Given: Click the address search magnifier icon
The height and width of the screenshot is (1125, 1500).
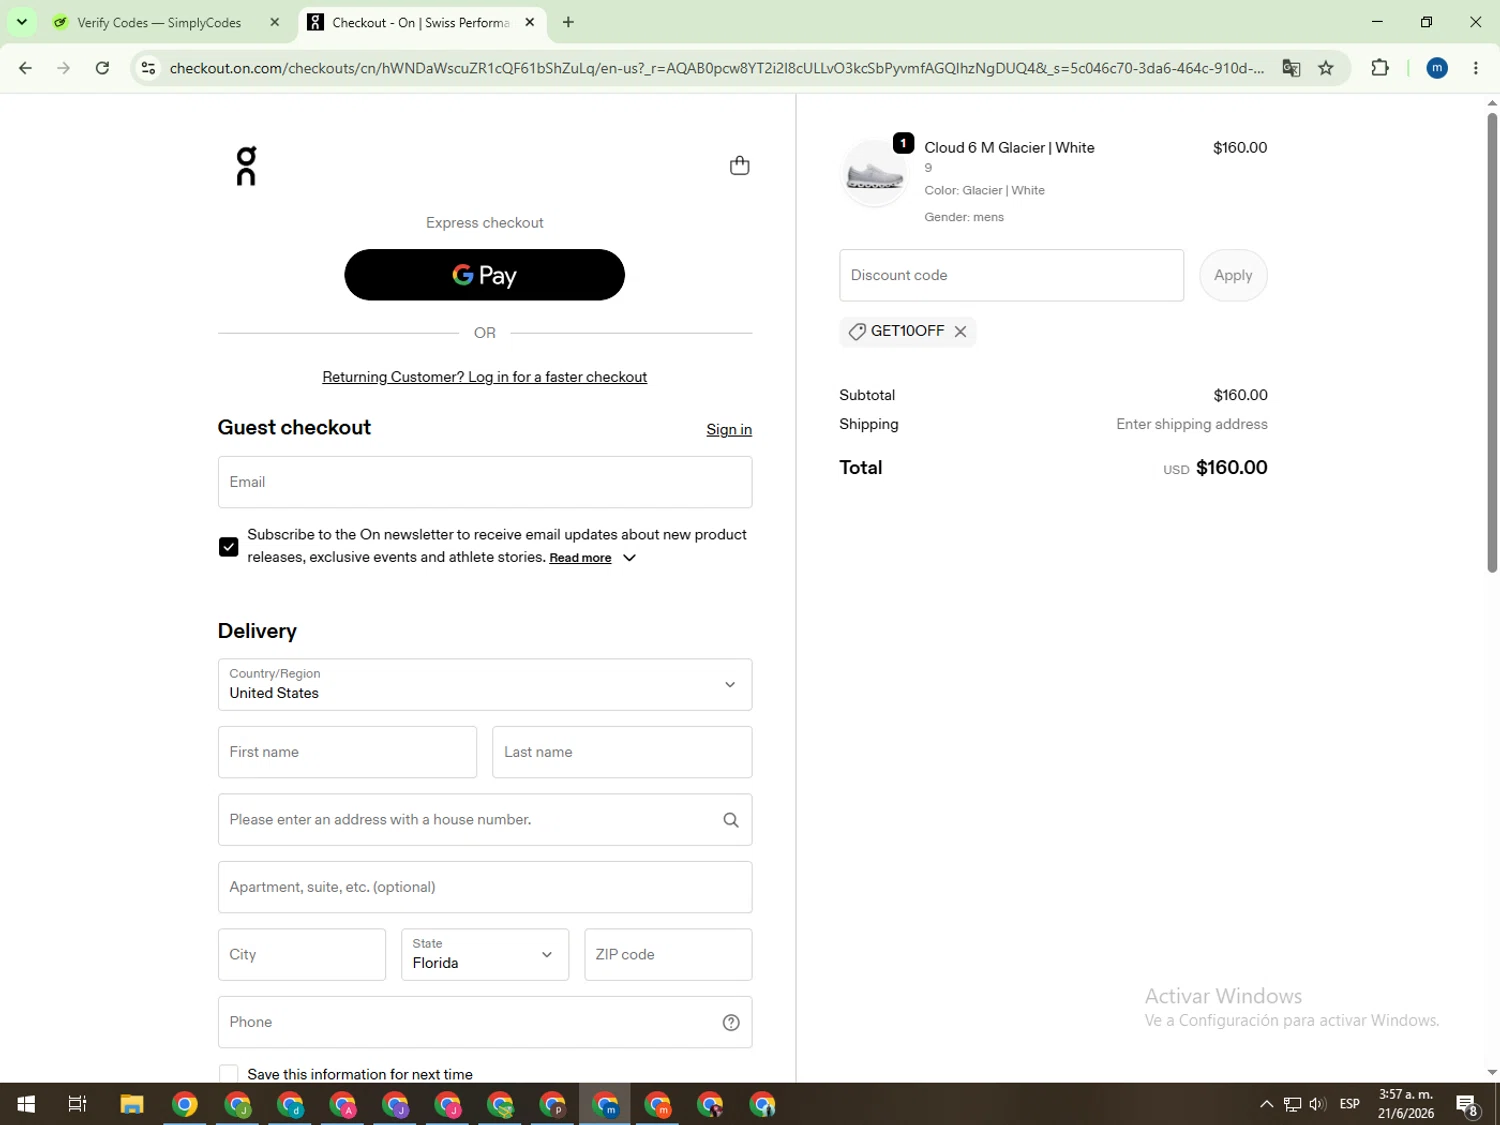Looking at the screenshot, I should click(731, 820).
